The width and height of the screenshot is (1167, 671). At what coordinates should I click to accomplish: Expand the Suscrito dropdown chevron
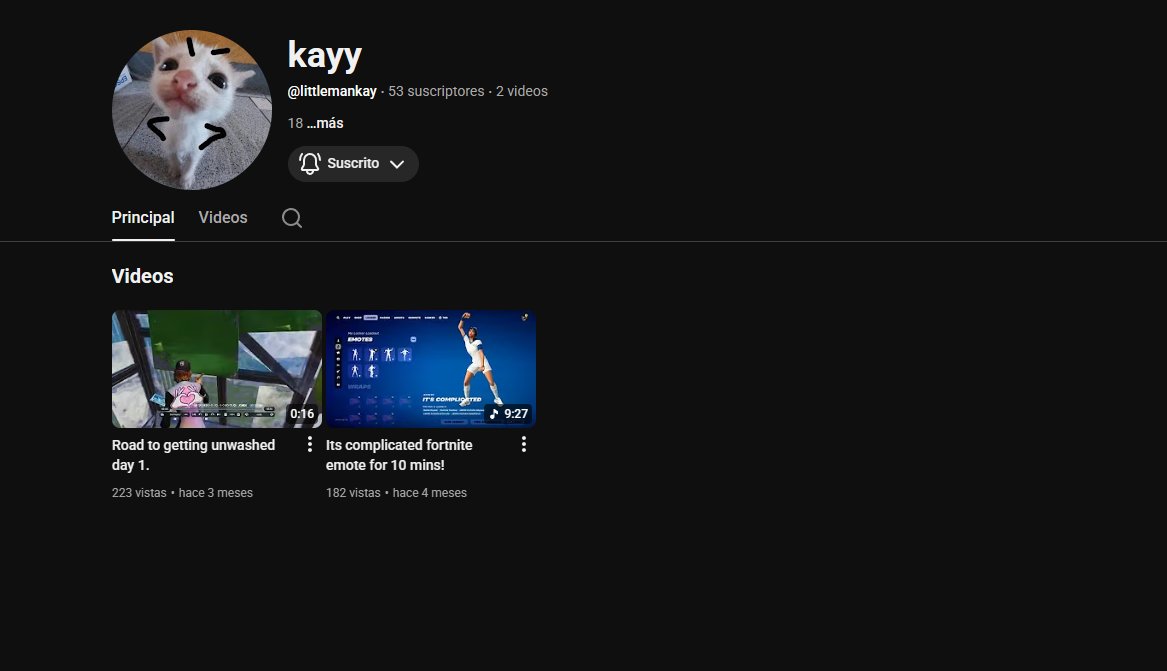coord(397,164)
